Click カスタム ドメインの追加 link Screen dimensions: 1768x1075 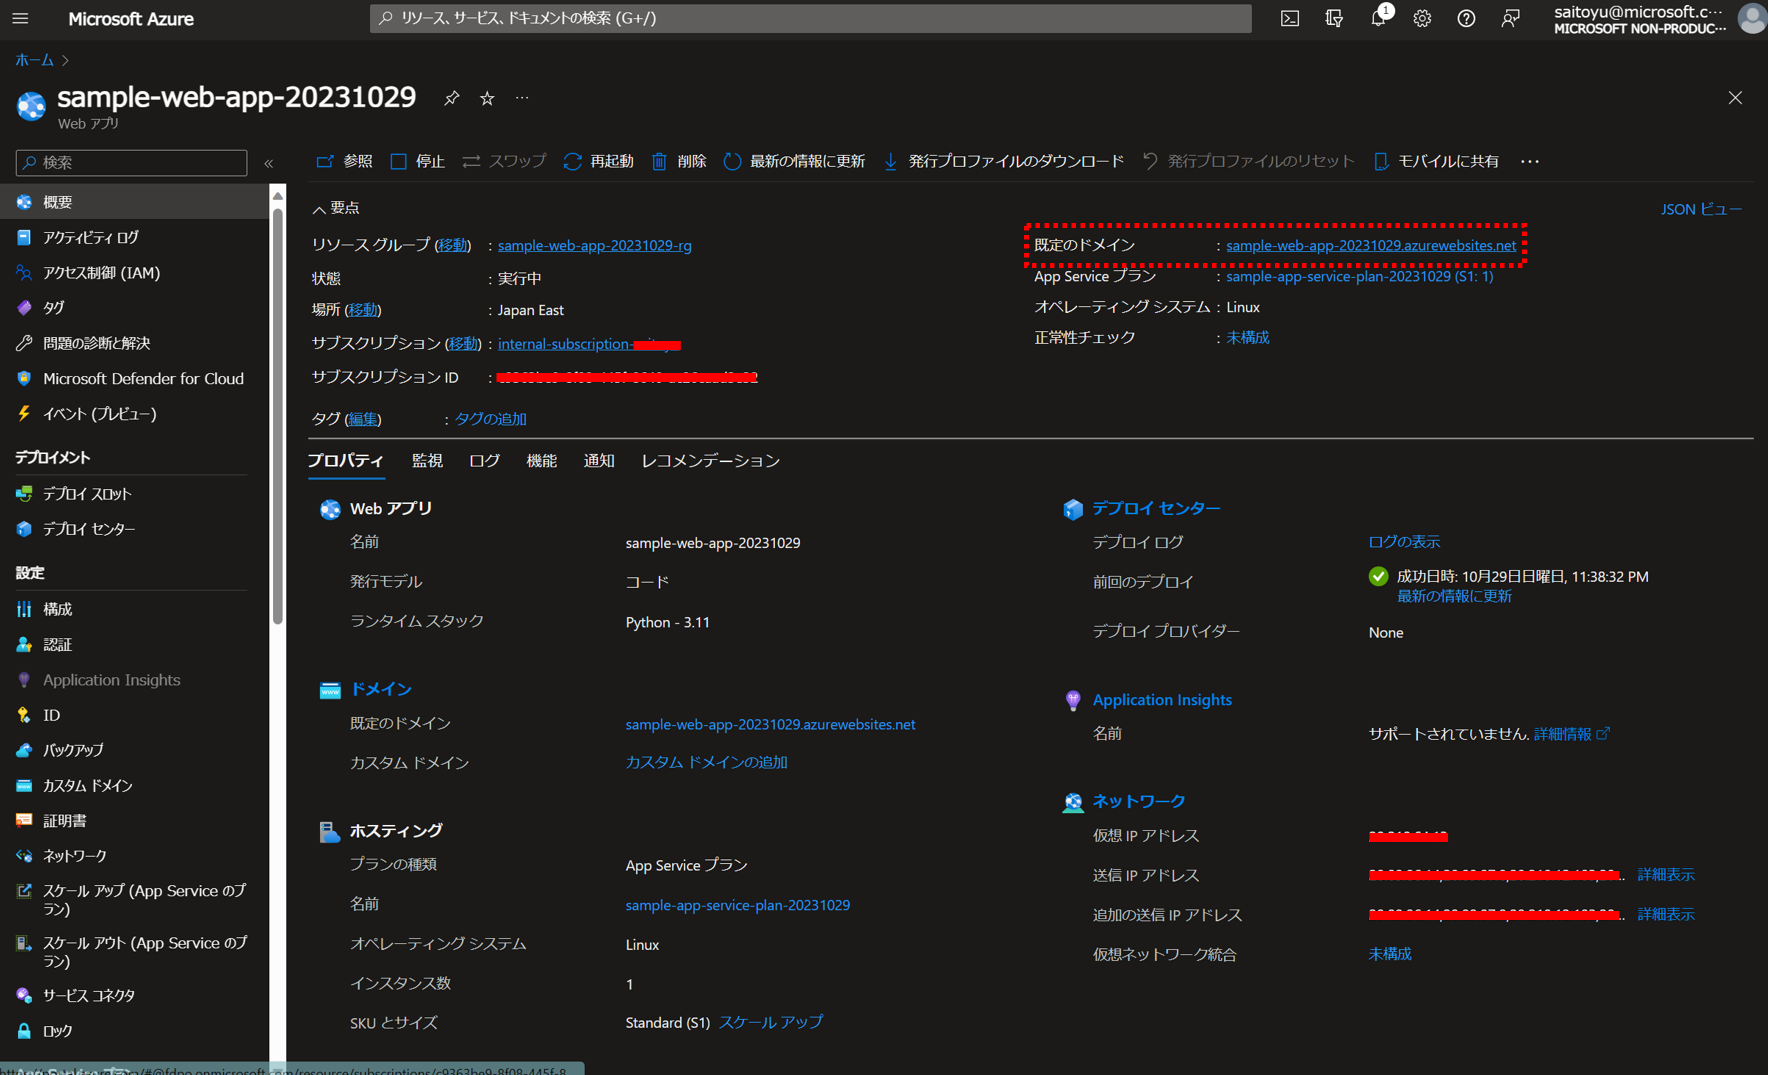click(x=706, y=762)
